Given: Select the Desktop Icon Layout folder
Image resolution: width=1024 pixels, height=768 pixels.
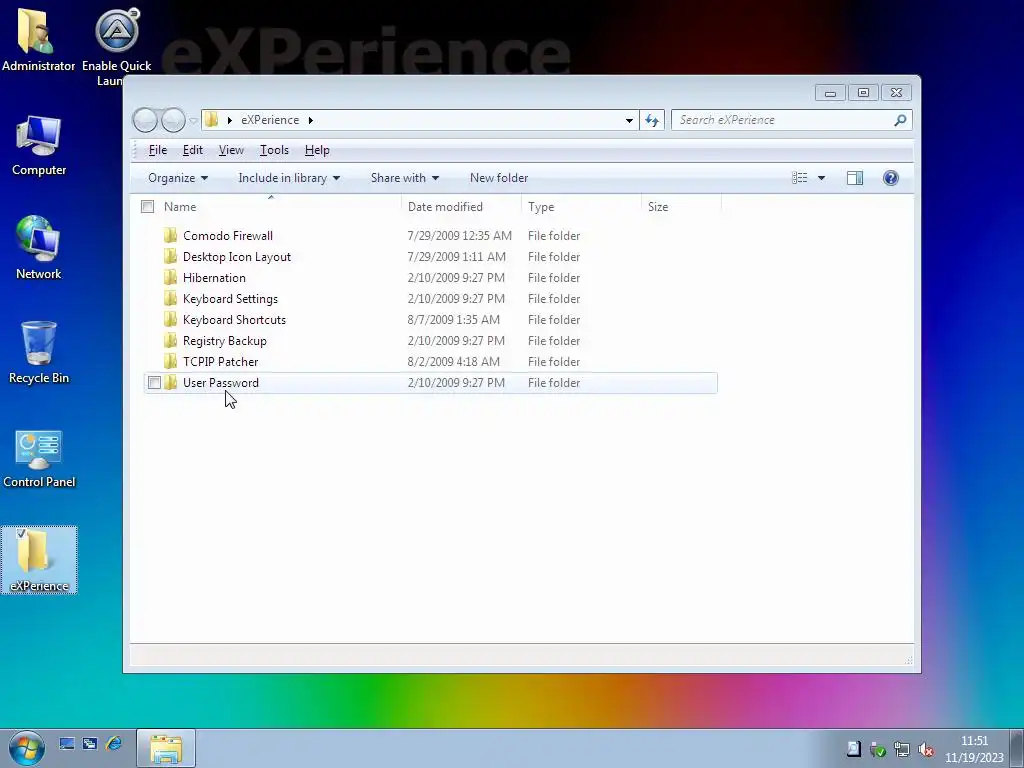Looking at the screenshot, I should coord(236,257).
